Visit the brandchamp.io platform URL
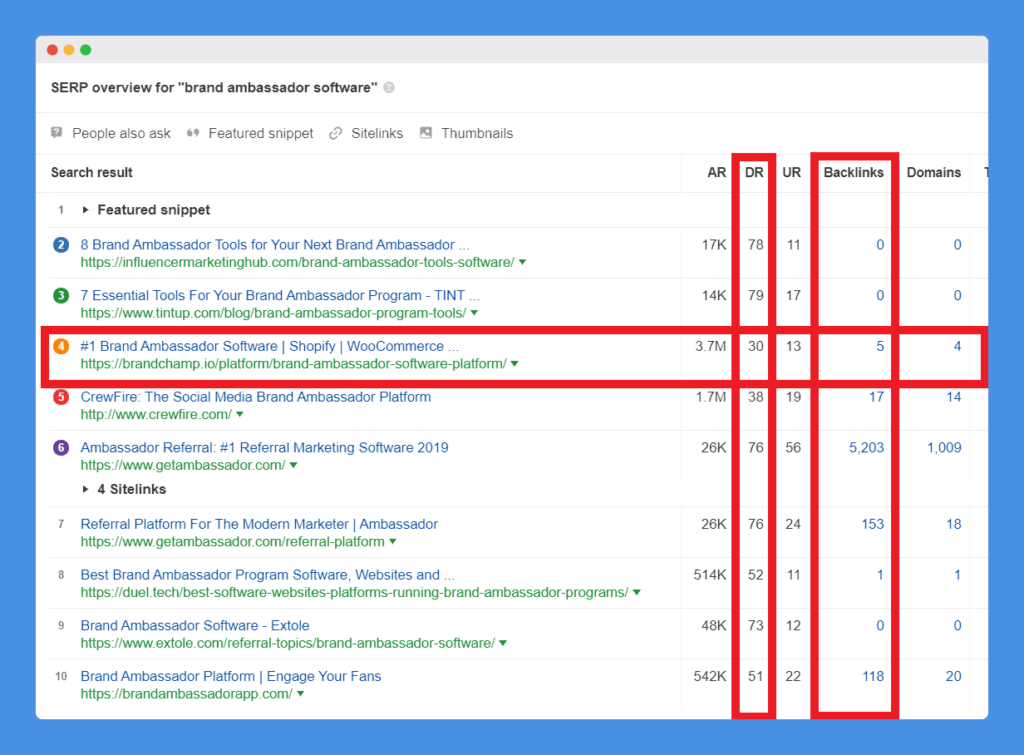Viewport: 1024px width, 755px height. point(294,364)
